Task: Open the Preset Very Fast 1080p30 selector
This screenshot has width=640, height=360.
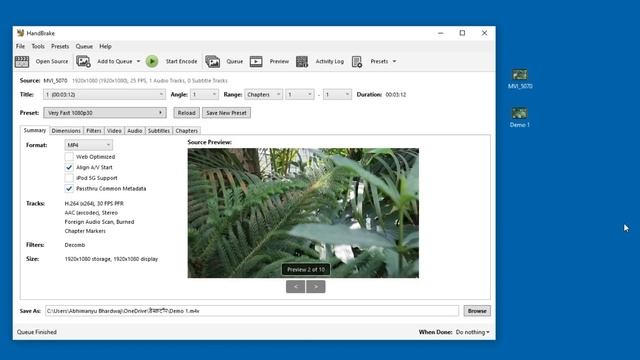Action: (x=104, y=113)
